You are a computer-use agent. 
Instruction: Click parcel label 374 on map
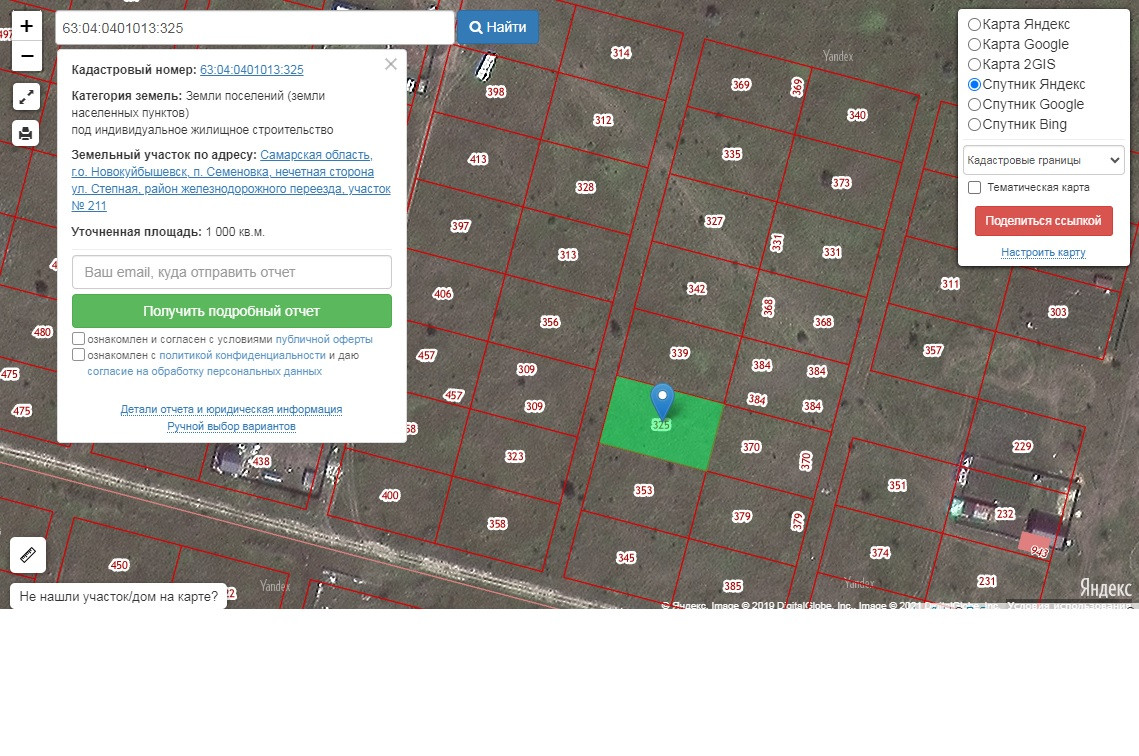coord(880,553)
